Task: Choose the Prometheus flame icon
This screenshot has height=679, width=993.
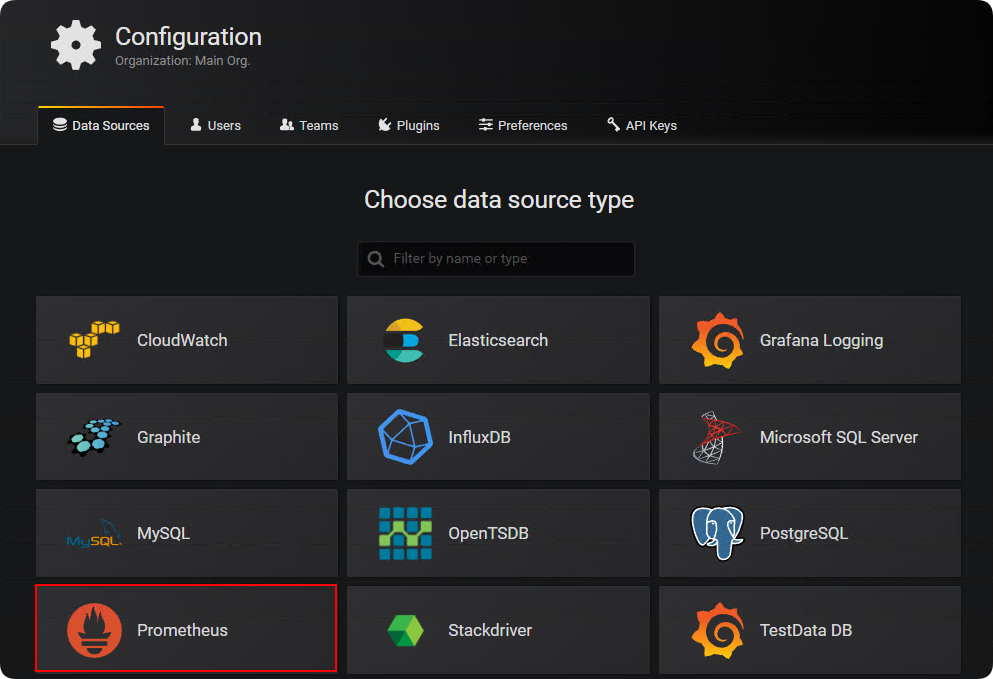Action: [x=94, y=630]
